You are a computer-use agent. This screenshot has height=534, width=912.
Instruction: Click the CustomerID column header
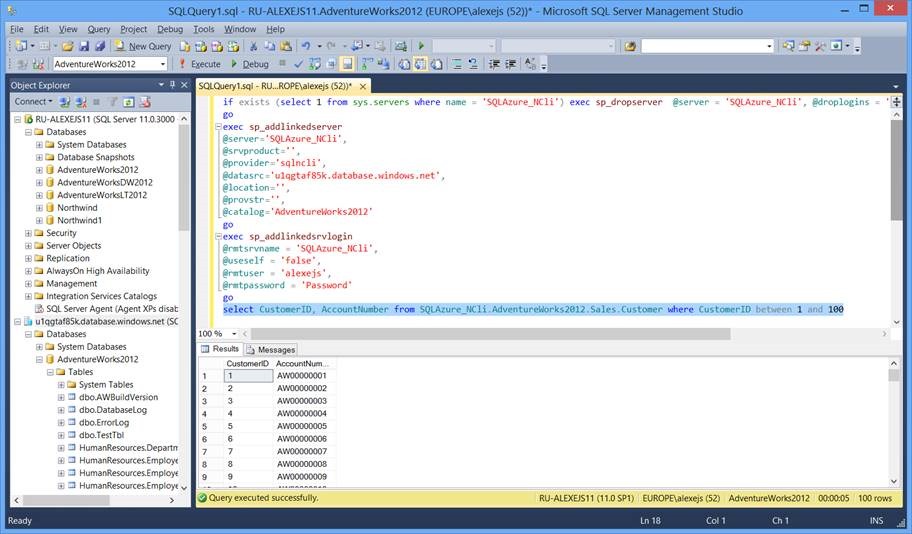pyautogui.click(x=248, y=364)
